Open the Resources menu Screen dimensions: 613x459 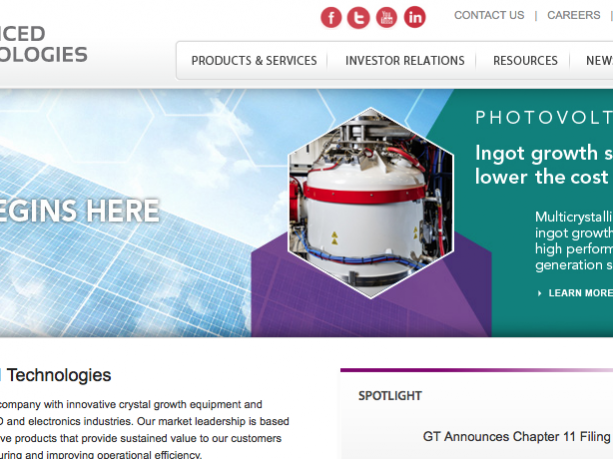pos(525,61)
